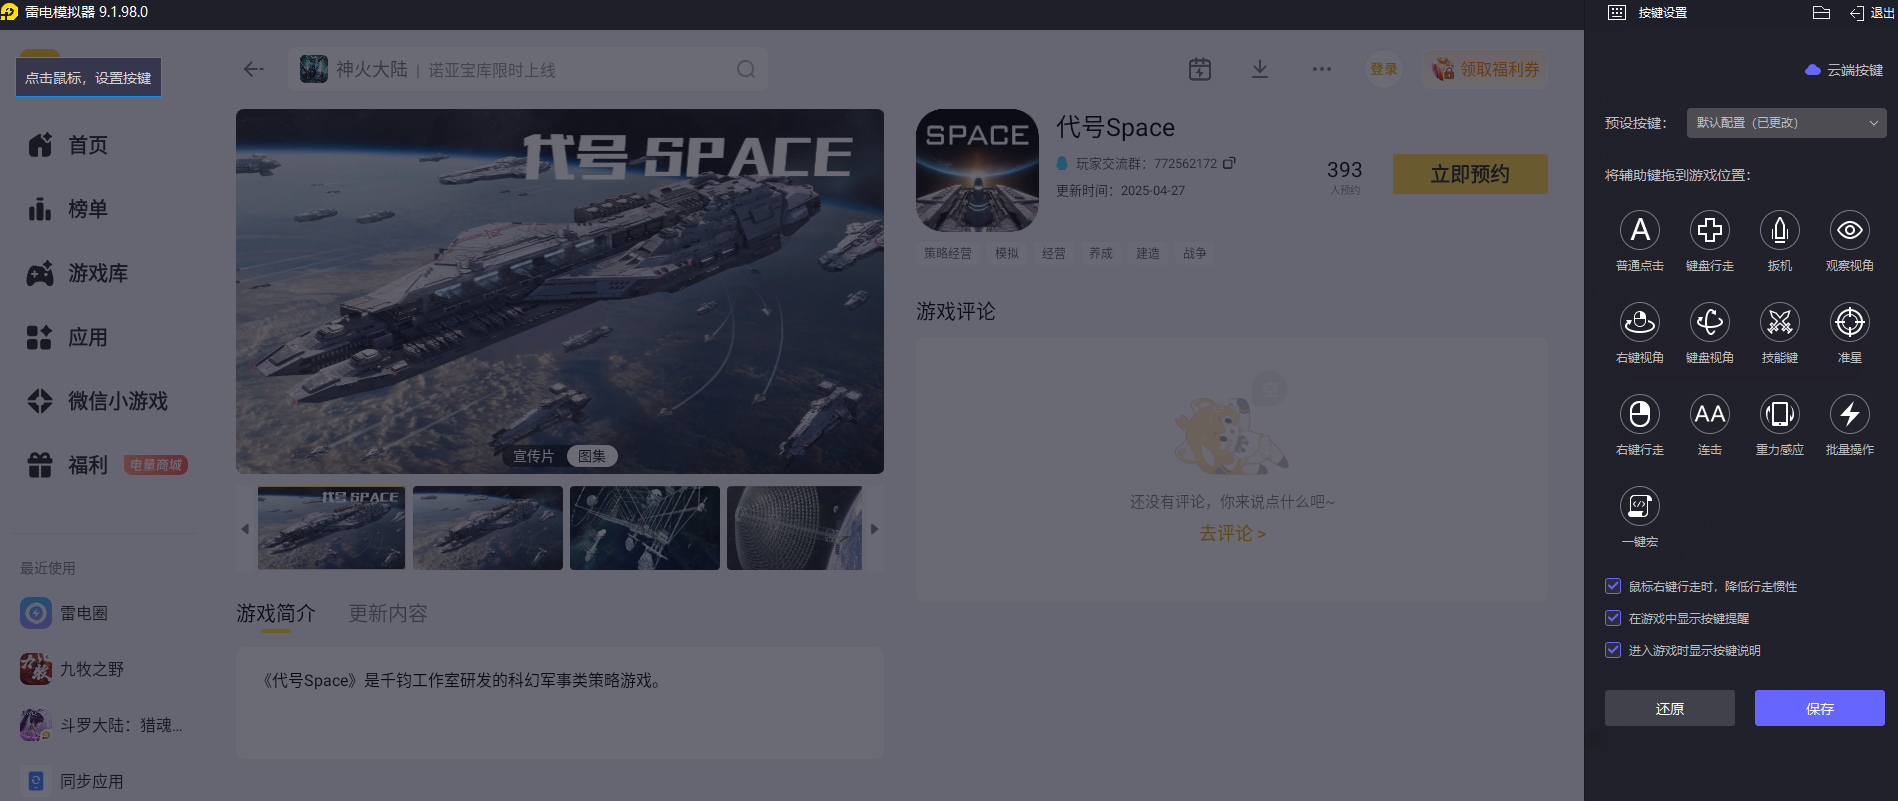The width and height of the screenshot is (1898, 801).
Task: Open the downloads icon
Action: [x=1260, y=69]
